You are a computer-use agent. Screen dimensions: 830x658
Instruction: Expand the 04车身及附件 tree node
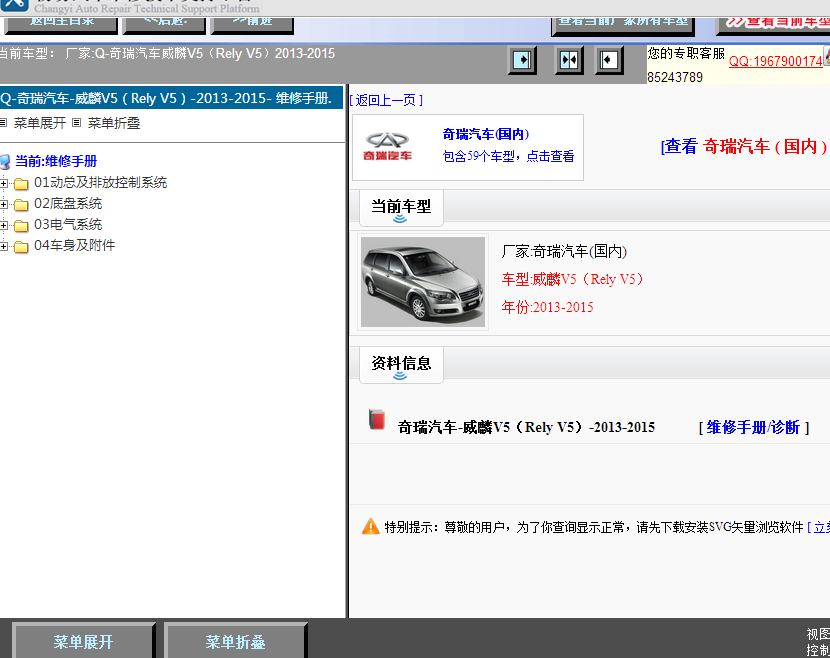[x=4, y=246]
